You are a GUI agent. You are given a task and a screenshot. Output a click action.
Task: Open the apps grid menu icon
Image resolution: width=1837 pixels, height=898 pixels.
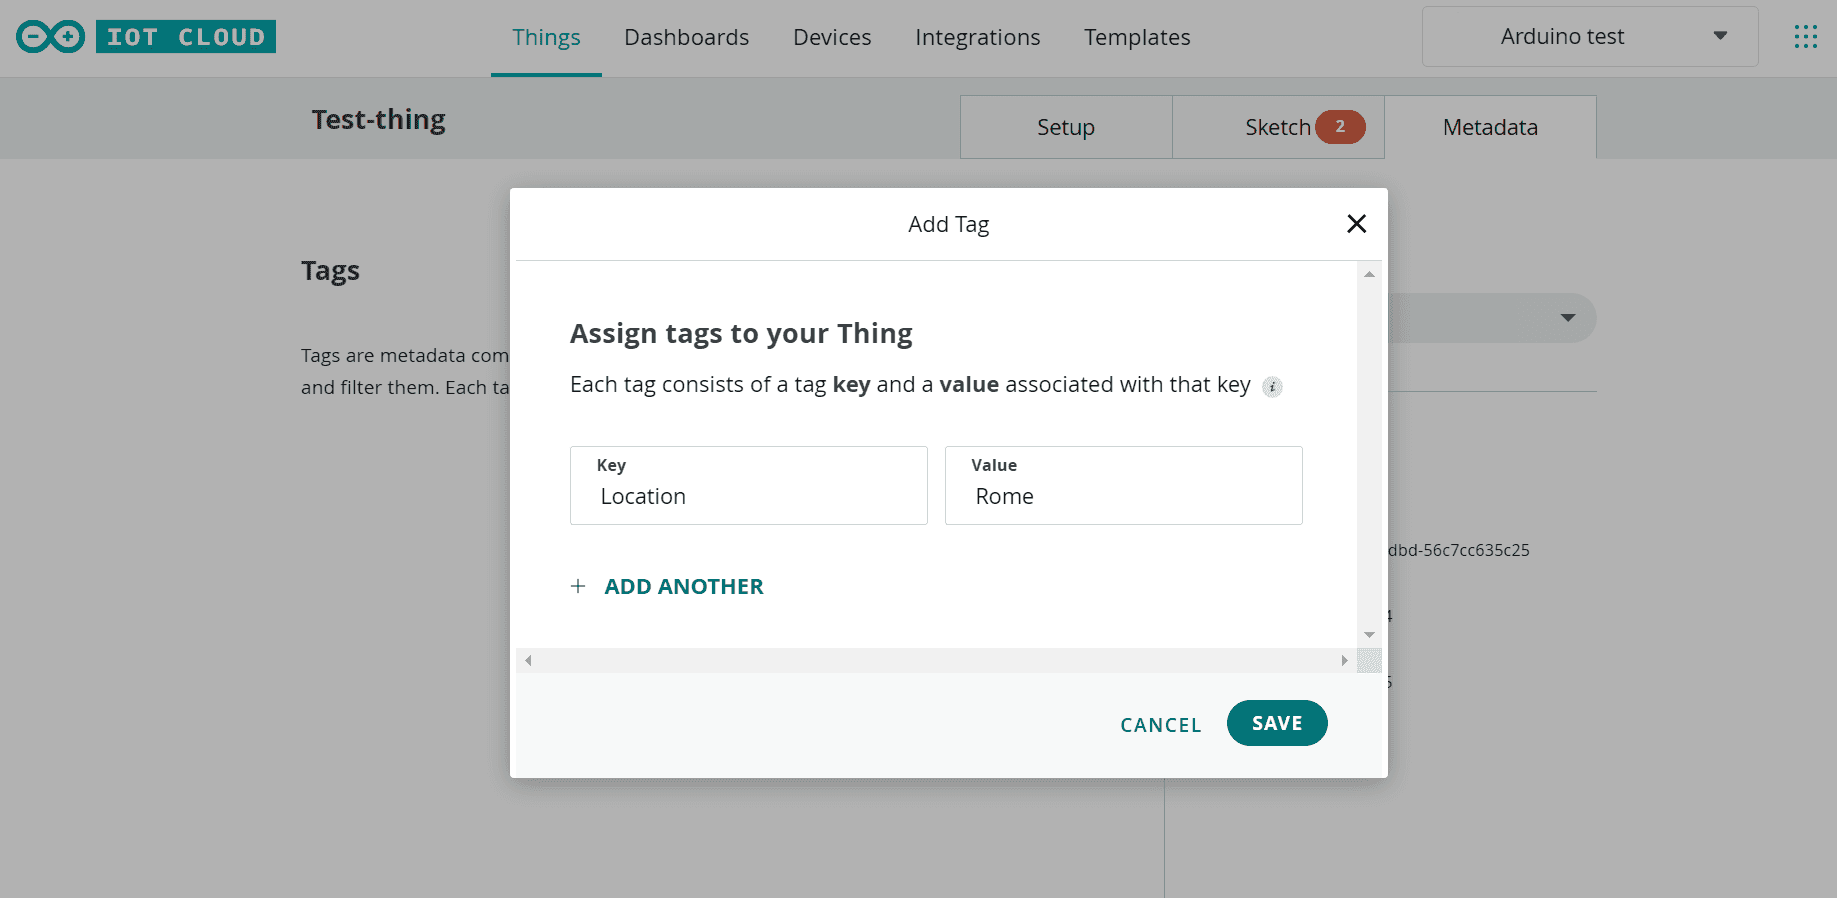pyautogui.click(x=1805, y=37)
